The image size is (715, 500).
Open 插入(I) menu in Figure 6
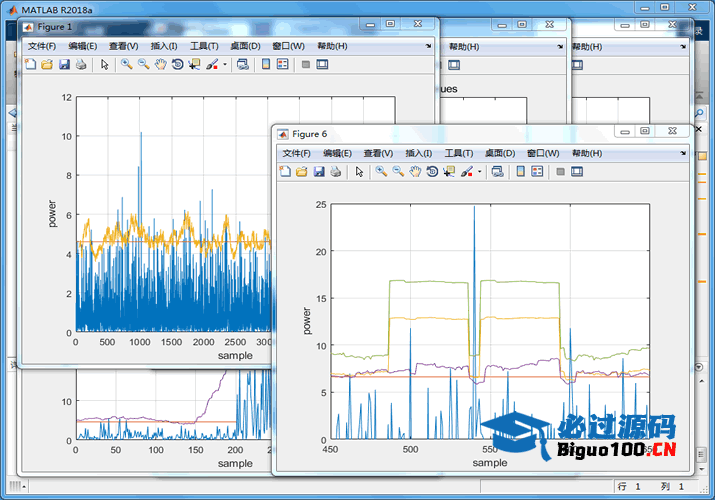pos(419,153)
